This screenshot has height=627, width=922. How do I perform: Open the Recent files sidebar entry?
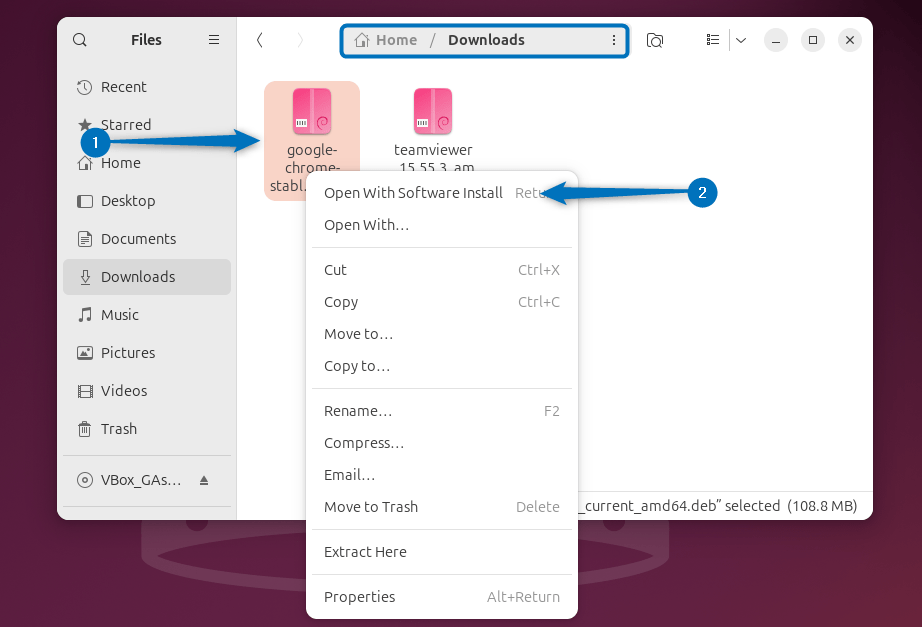point(123,87)
